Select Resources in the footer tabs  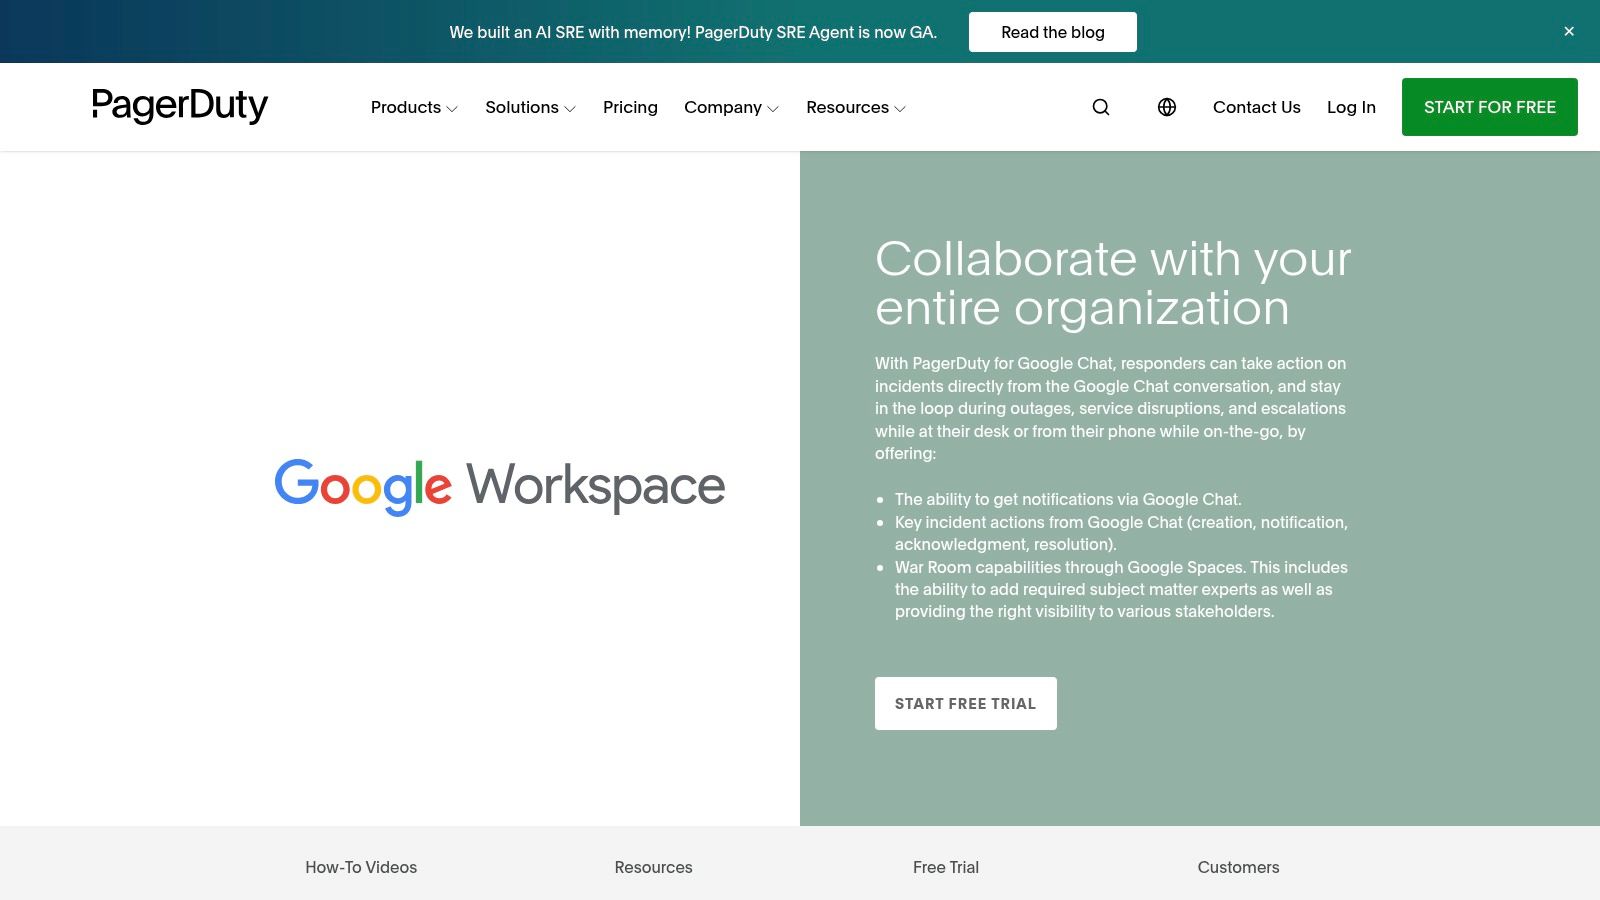pyautogui.click(x=653, y=867)
